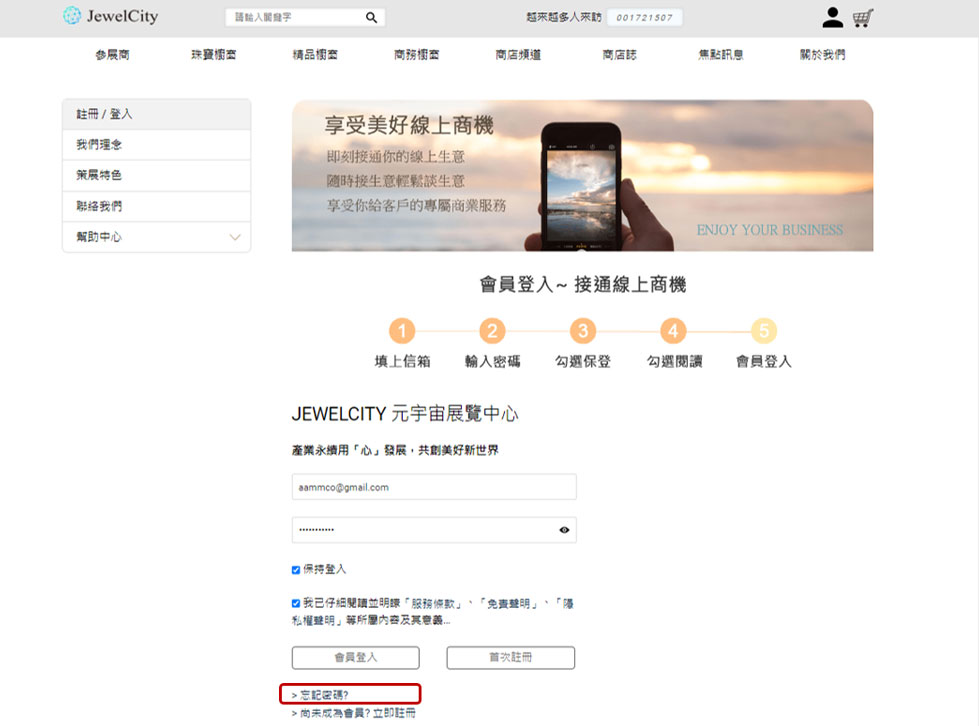Select 聯絡我們 in sidebar

pyautogui.click(x=157, y=206)
